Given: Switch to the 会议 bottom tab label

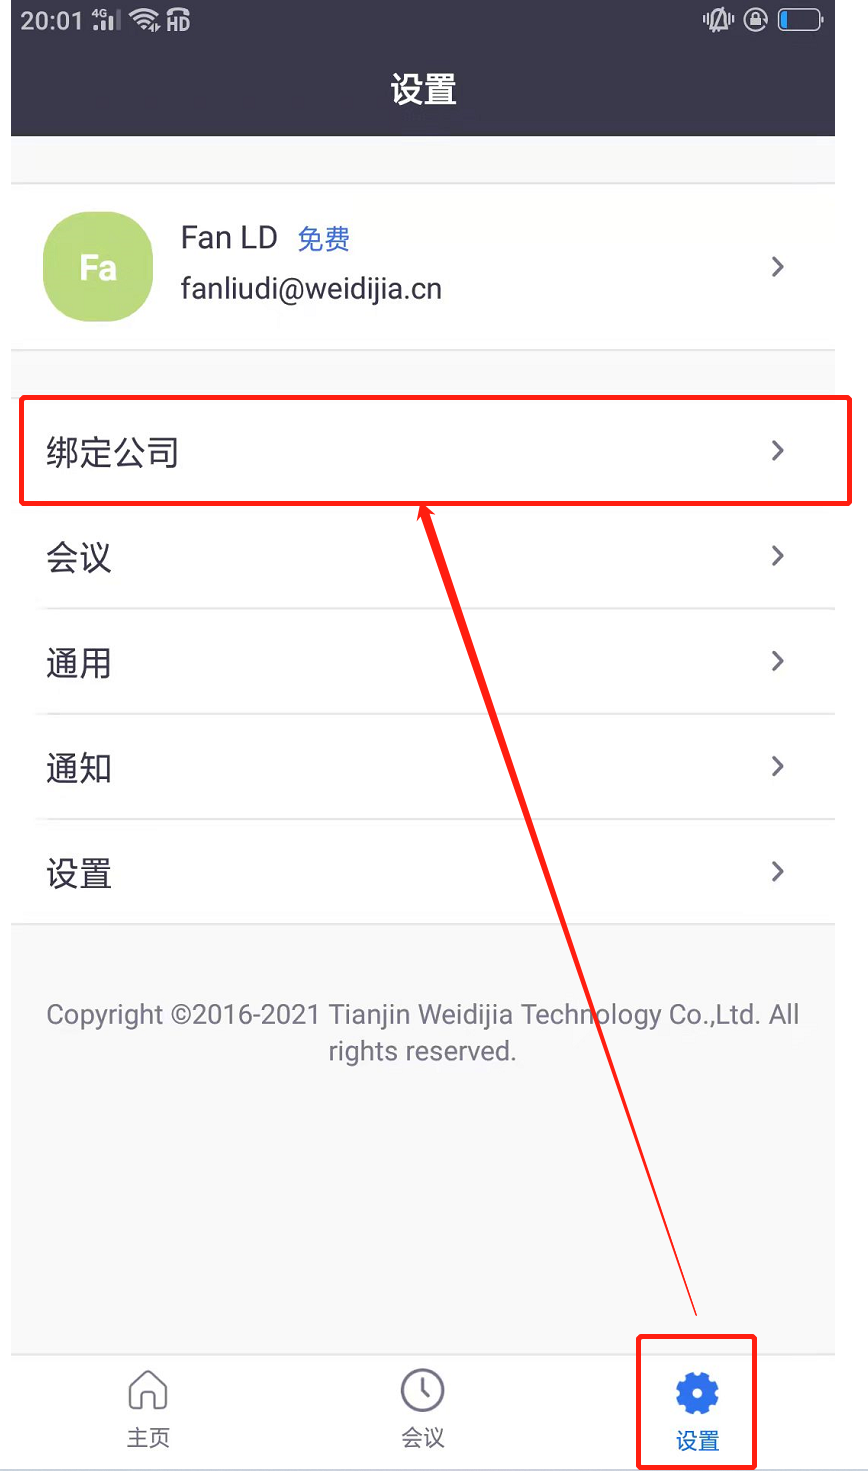Looking at the screenshot, I should (x=422, y=1438).
